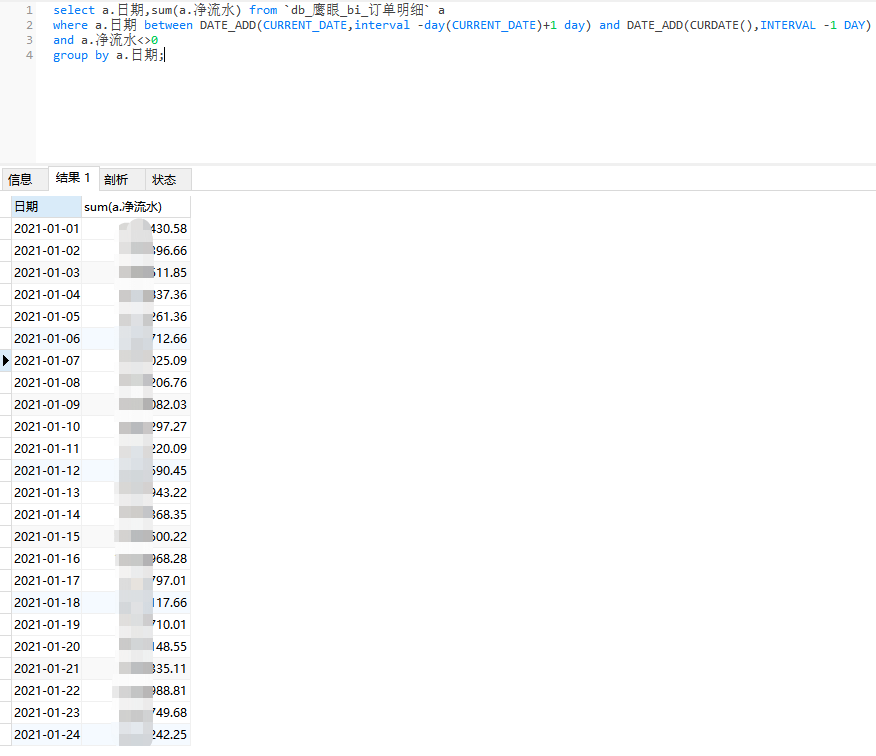This screenshot has width=876, height=756.
Task: Click the sum value ending 20.09
Action: (136, 449)
